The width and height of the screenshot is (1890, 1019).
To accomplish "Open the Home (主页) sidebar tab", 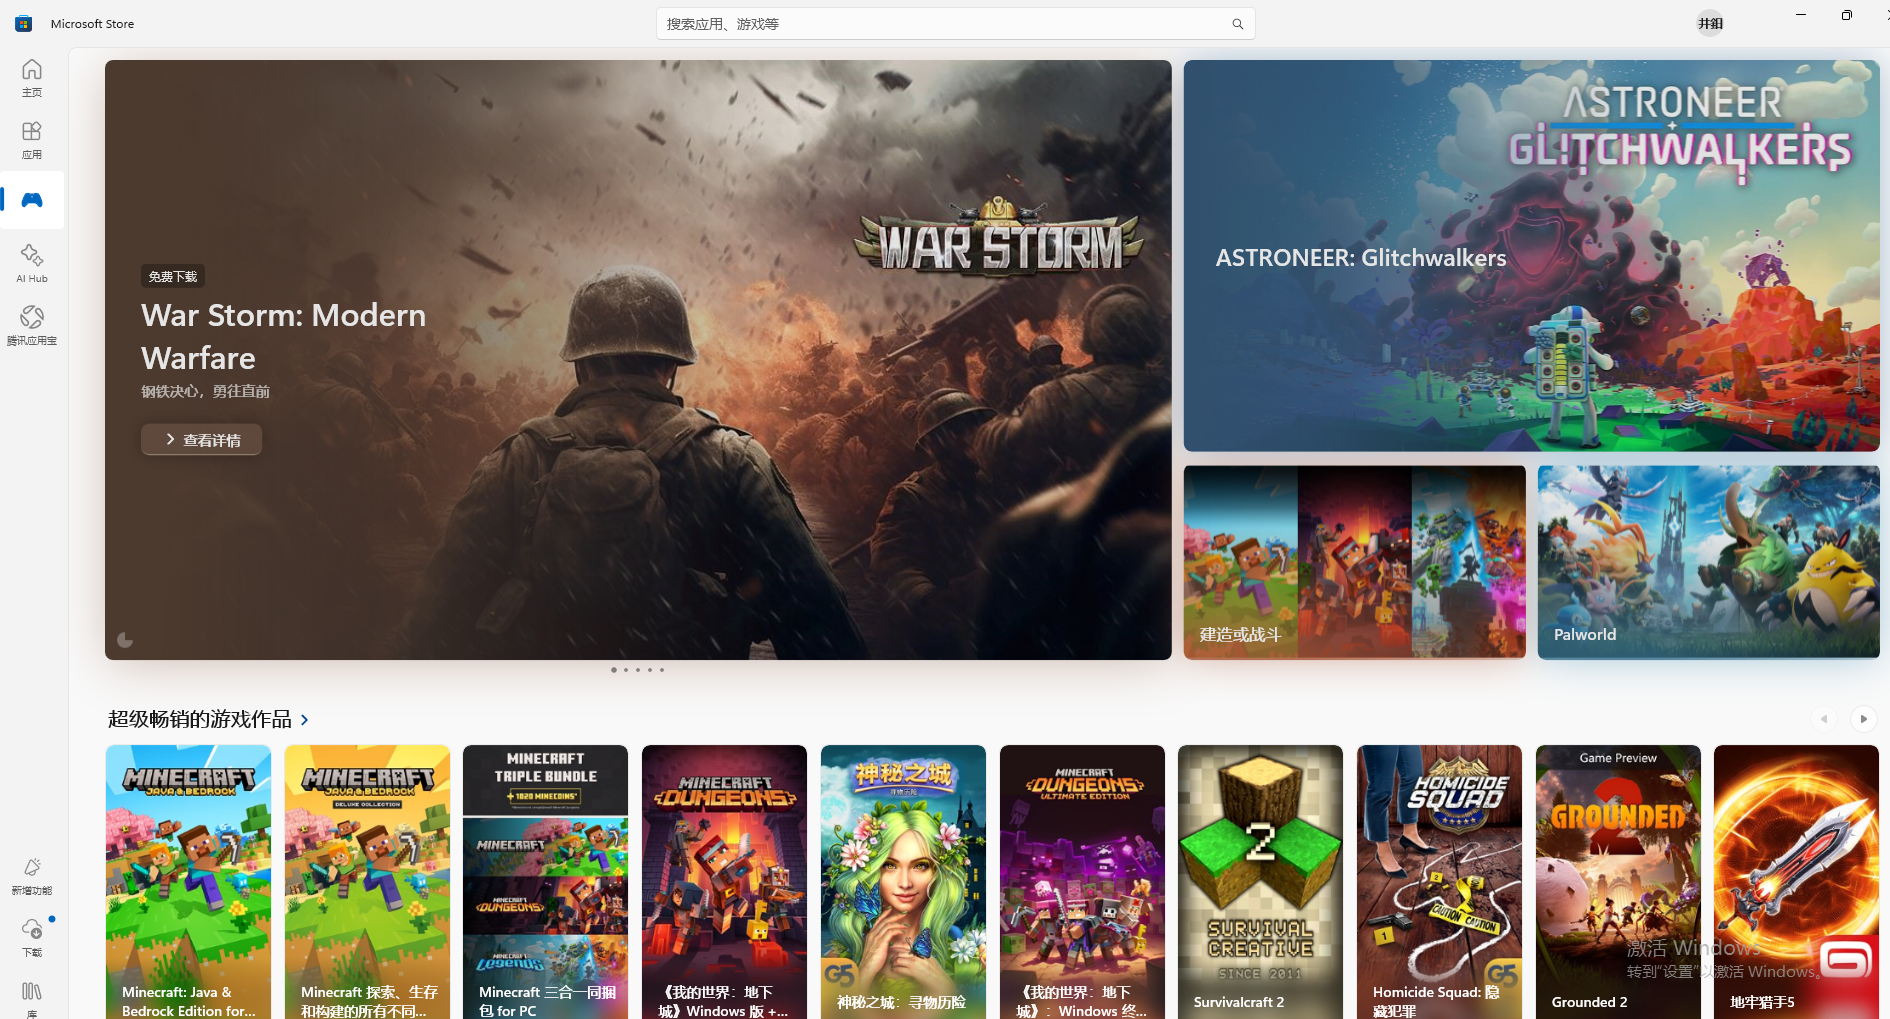I will (x=32, y=78).
